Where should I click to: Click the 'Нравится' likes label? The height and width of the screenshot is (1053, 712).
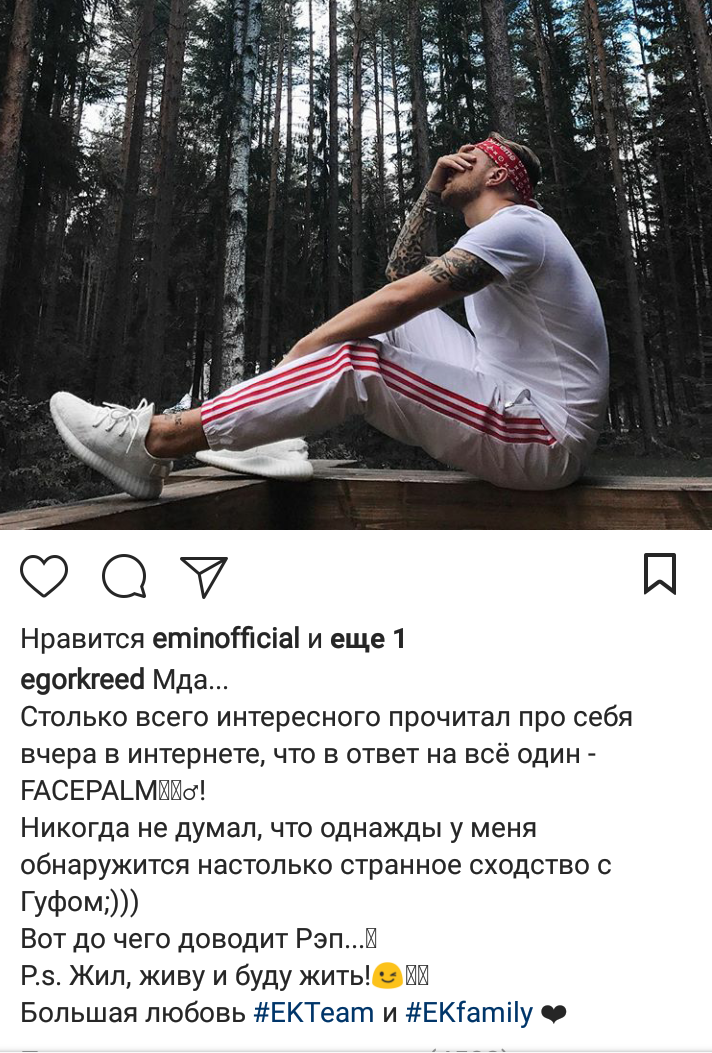(x=83, y=639)
